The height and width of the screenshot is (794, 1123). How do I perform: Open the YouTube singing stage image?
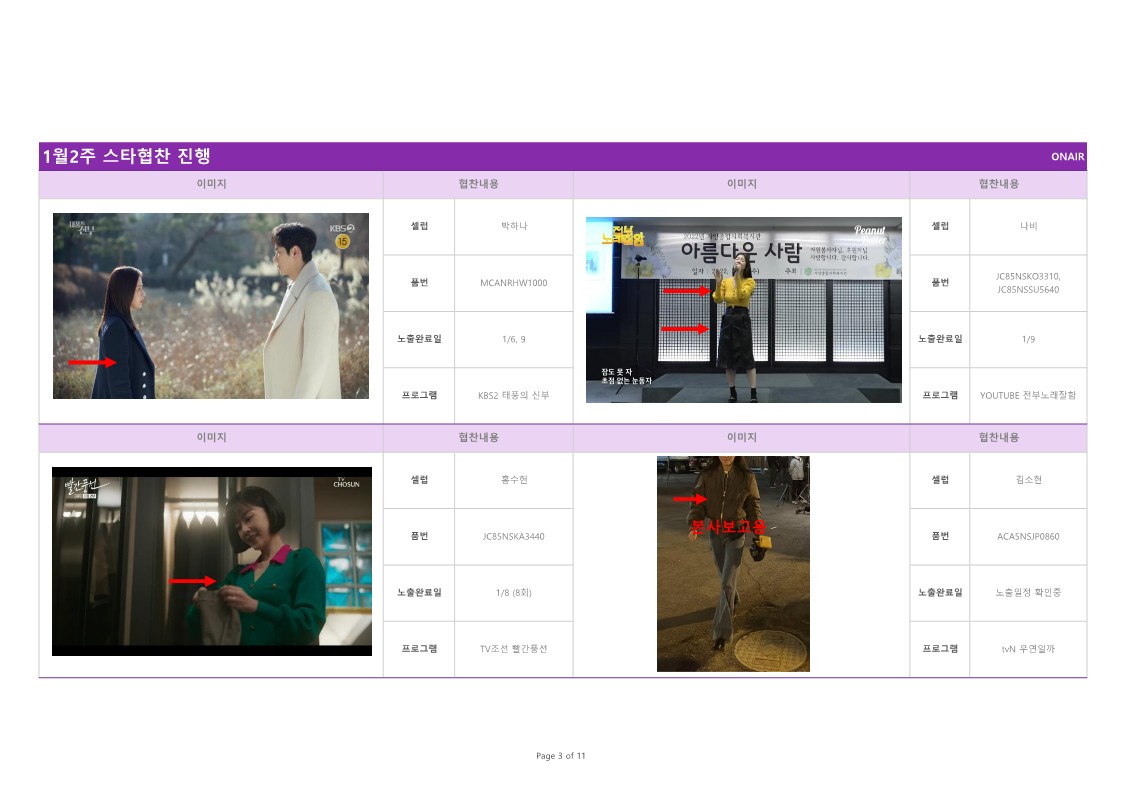743,310
